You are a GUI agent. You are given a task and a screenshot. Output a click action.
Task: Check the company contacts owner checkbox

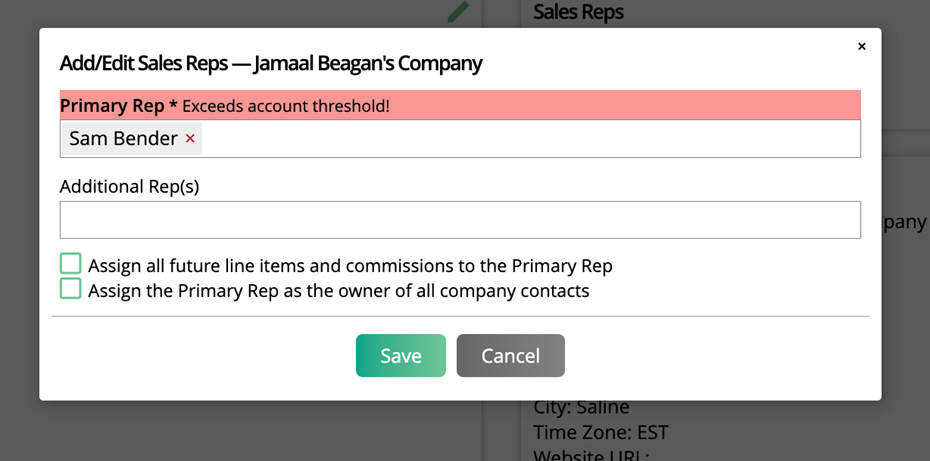pyautogui.click(x=70, y=289)
